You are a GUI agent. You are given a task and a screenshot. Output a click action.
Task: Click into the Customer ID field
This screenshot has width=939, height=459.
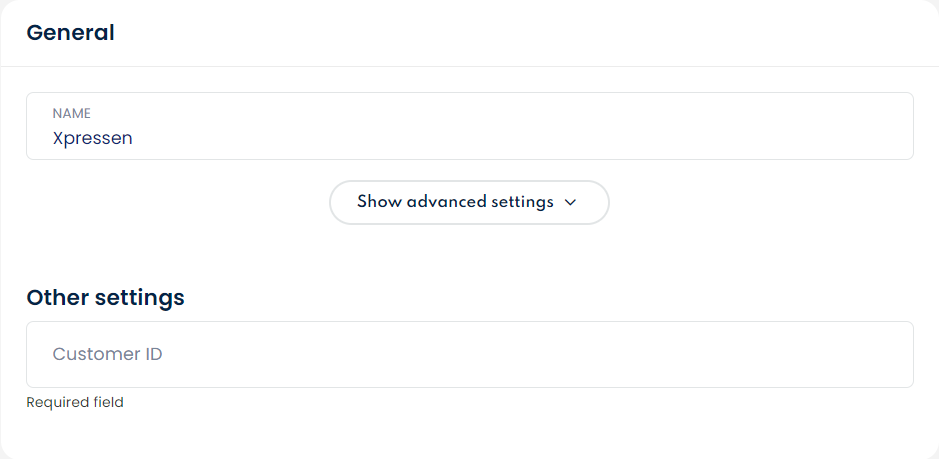(x=469, y=354)
